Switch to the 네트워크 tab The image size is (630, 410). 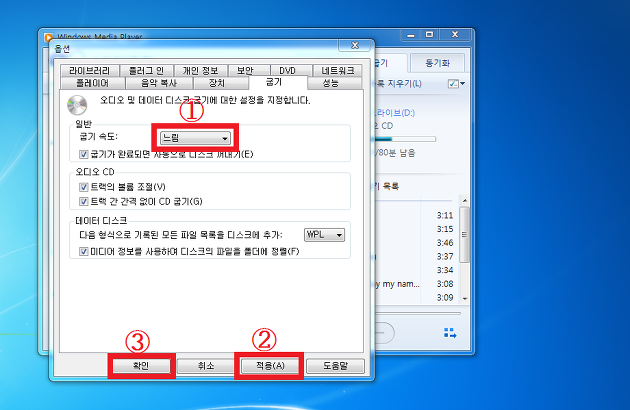coord(338,70)
